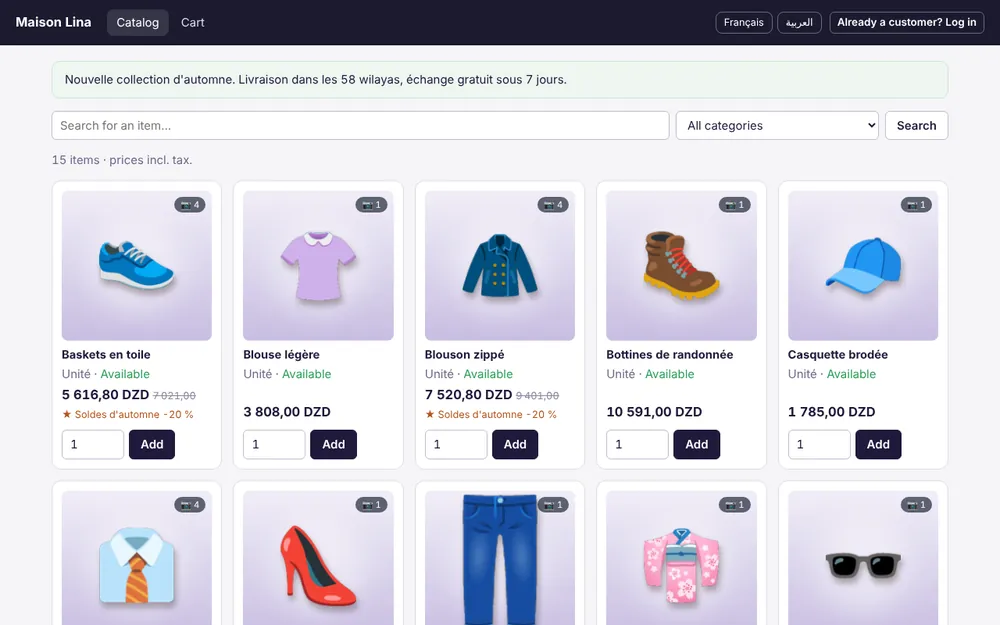Viewport: 1000px width, 625px height.
Task: Click the price 3 808,00 DZD
Action: 286,412
